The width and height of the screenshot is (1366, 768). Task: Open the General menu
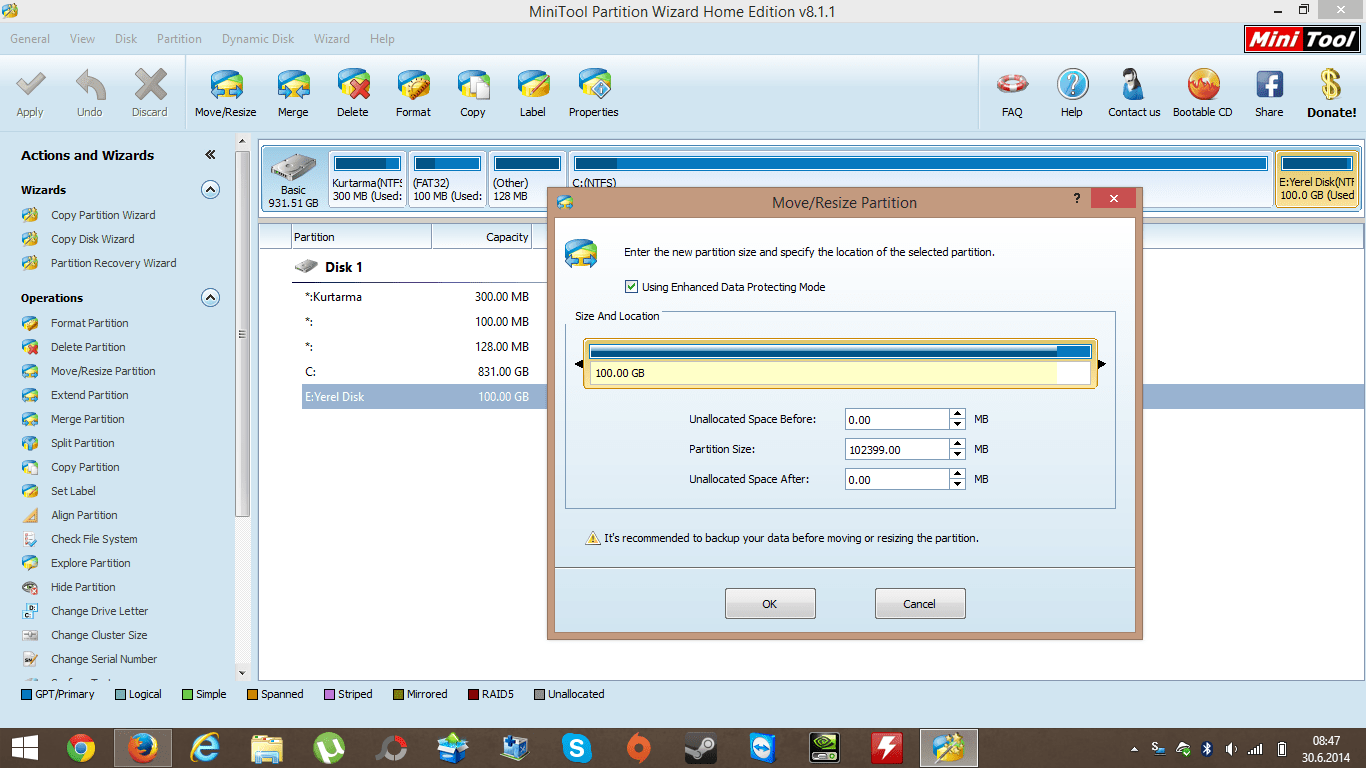coord(30,39)
